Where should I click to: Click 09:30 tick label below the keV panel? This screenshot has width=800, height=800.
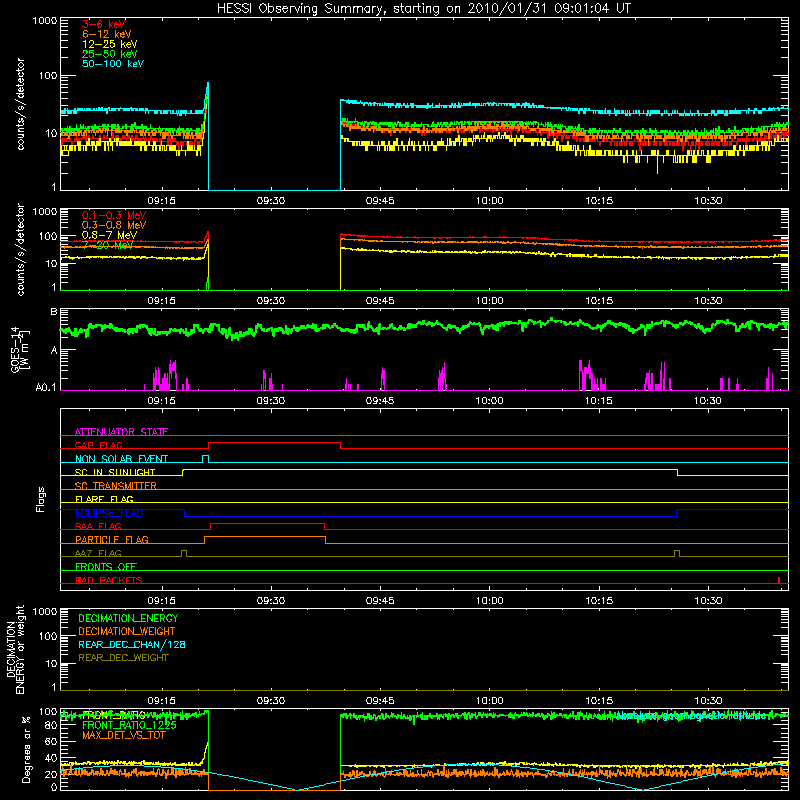[x=270, y=201]
